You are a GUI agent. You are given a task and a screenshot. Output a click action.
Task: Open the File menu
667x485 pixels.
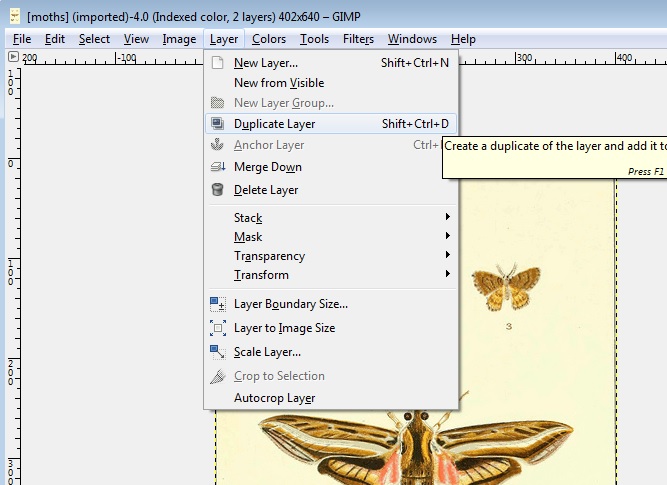coord(22,39)
